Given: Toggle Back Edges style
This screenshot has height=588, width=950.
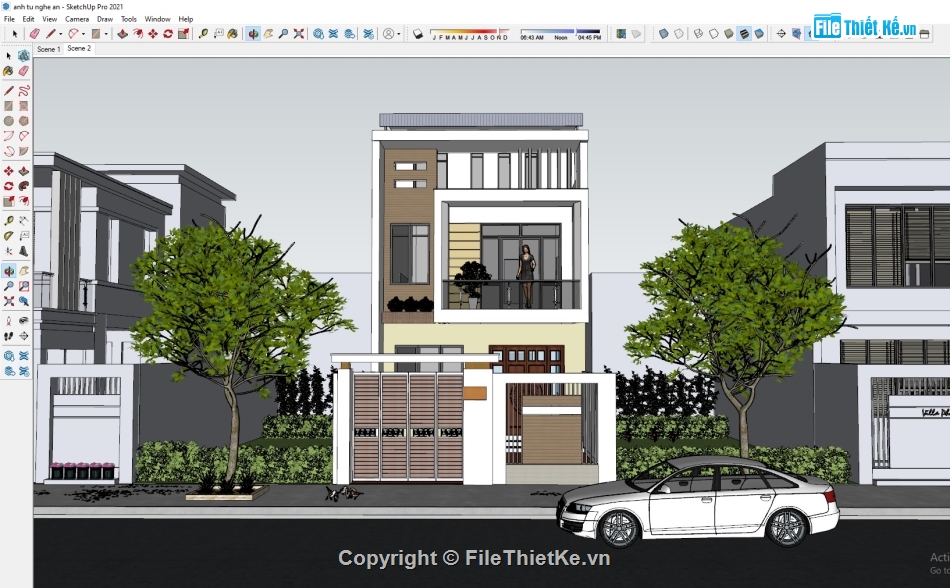Looking at the screenshot, I should pos(679,33).
